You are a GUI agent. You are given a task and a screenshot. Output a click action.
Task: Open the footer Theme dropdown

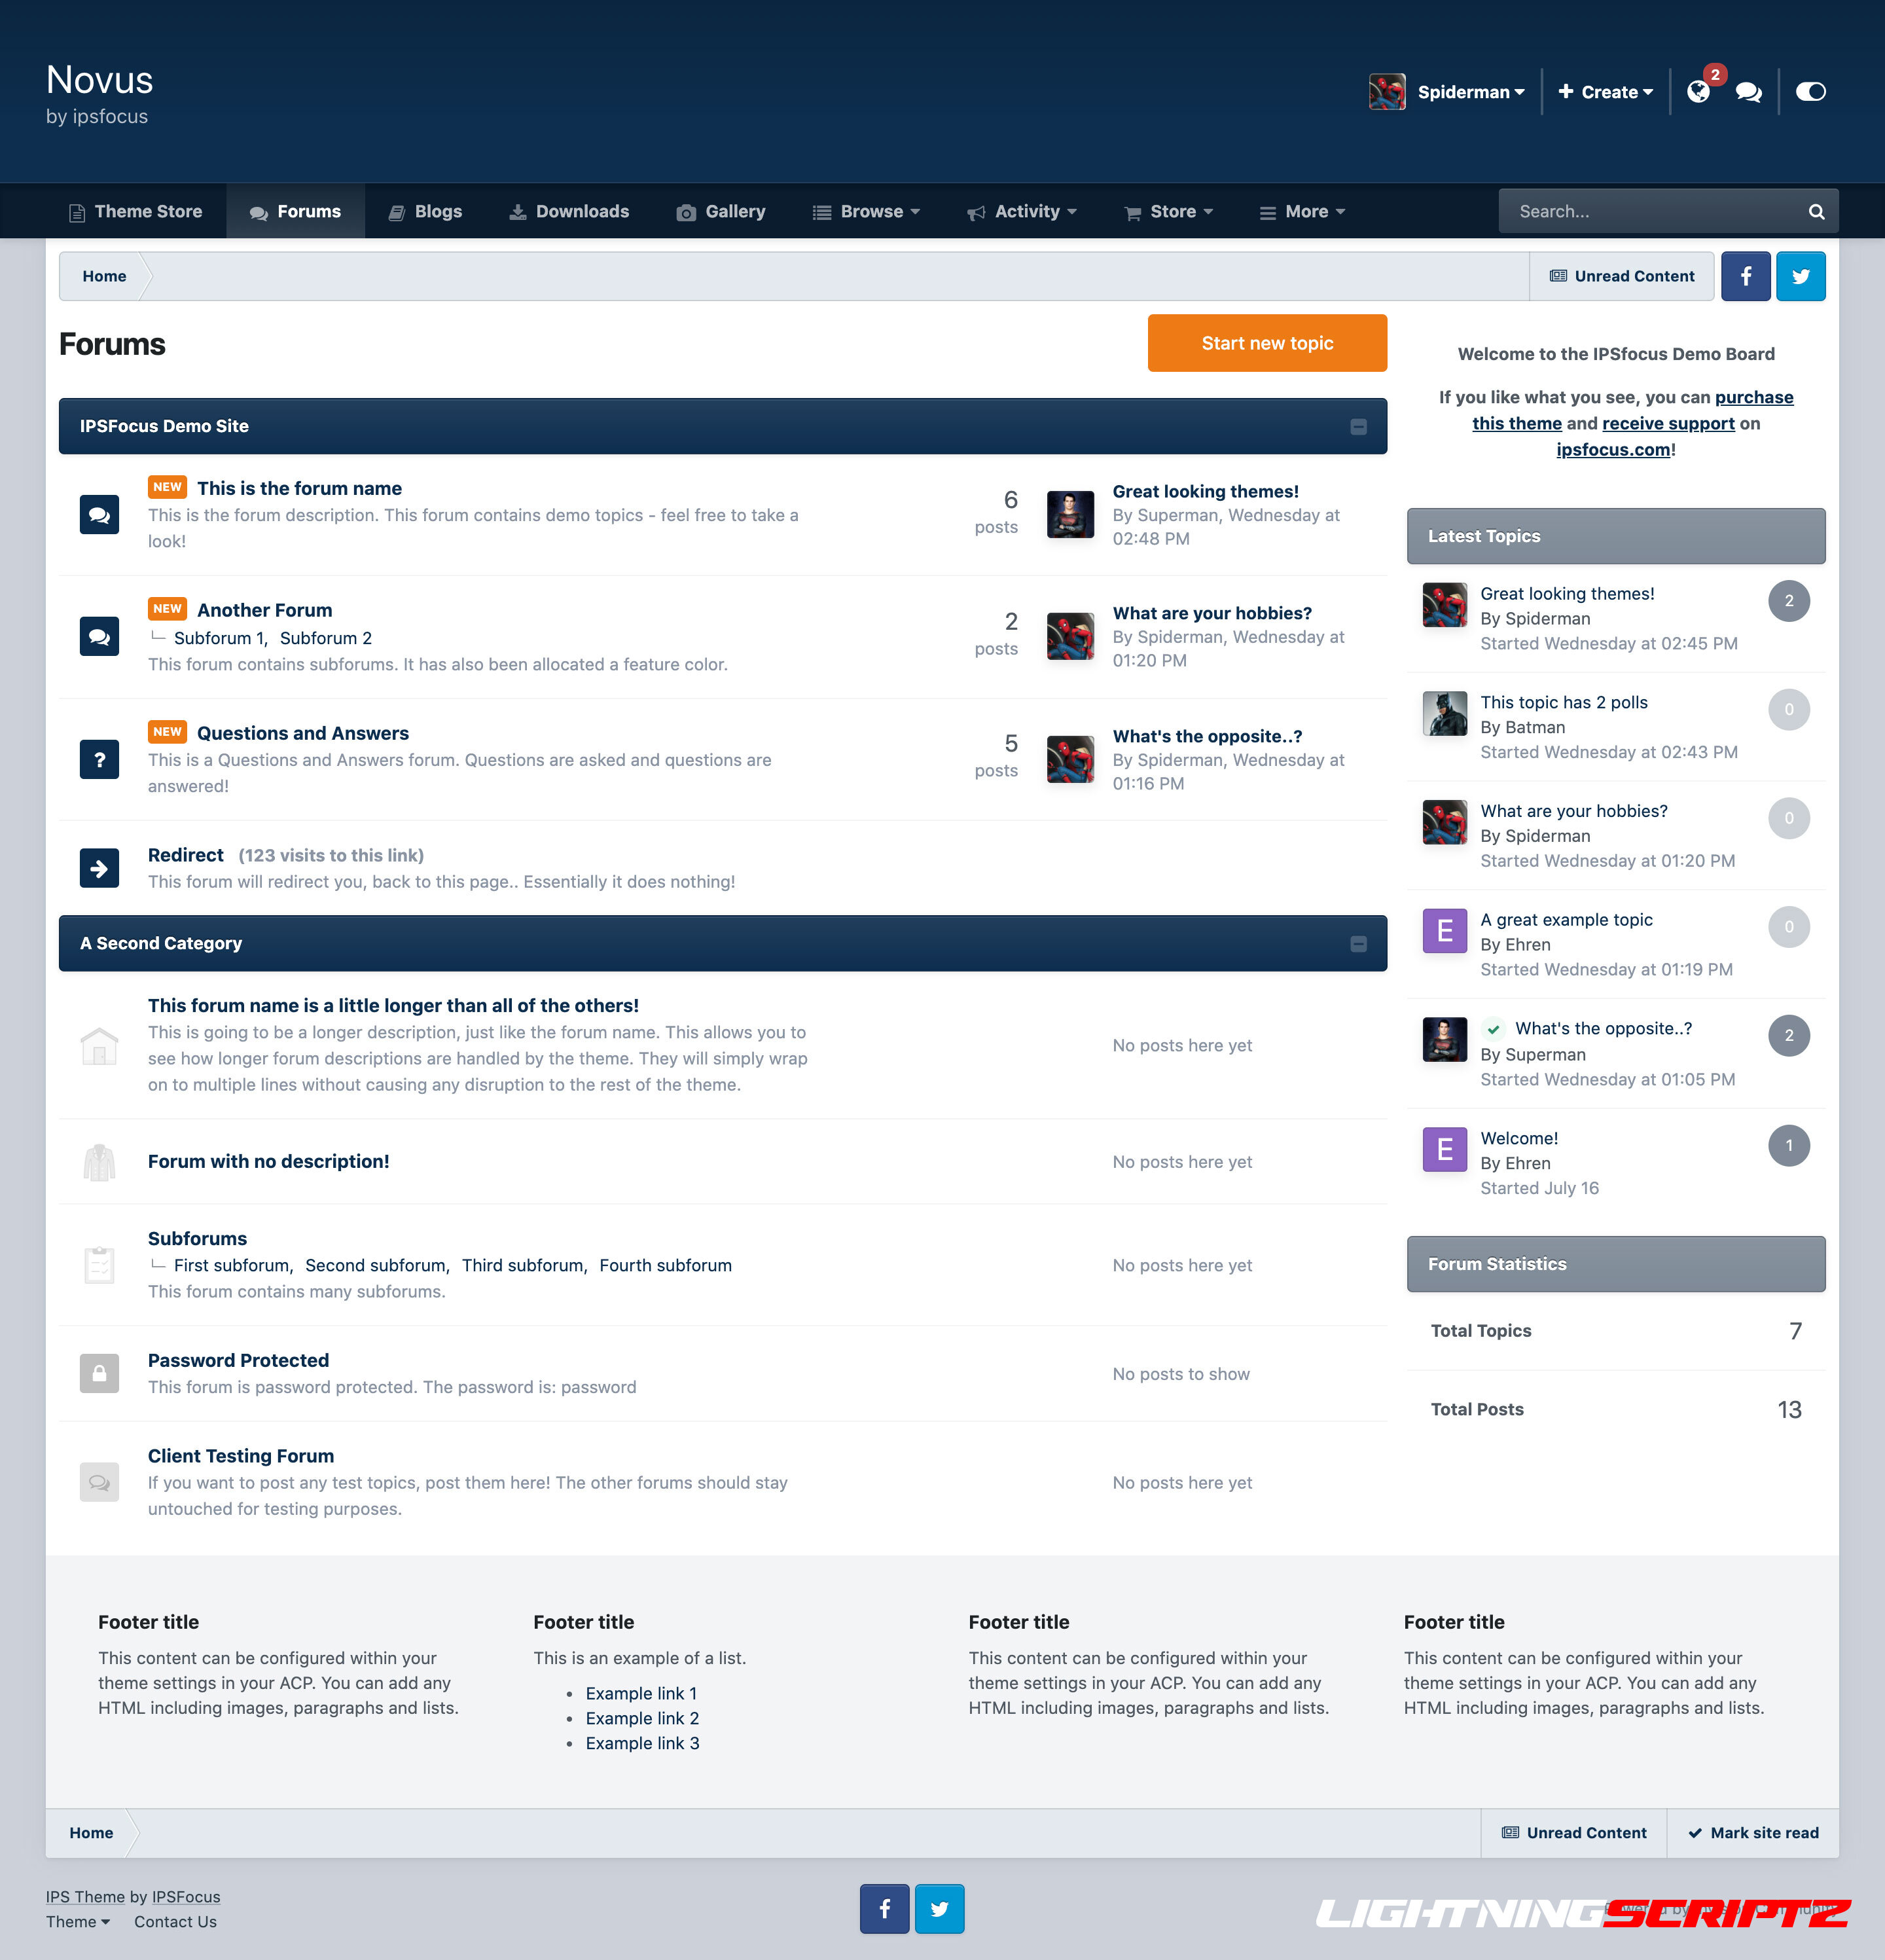[78, 1921]
